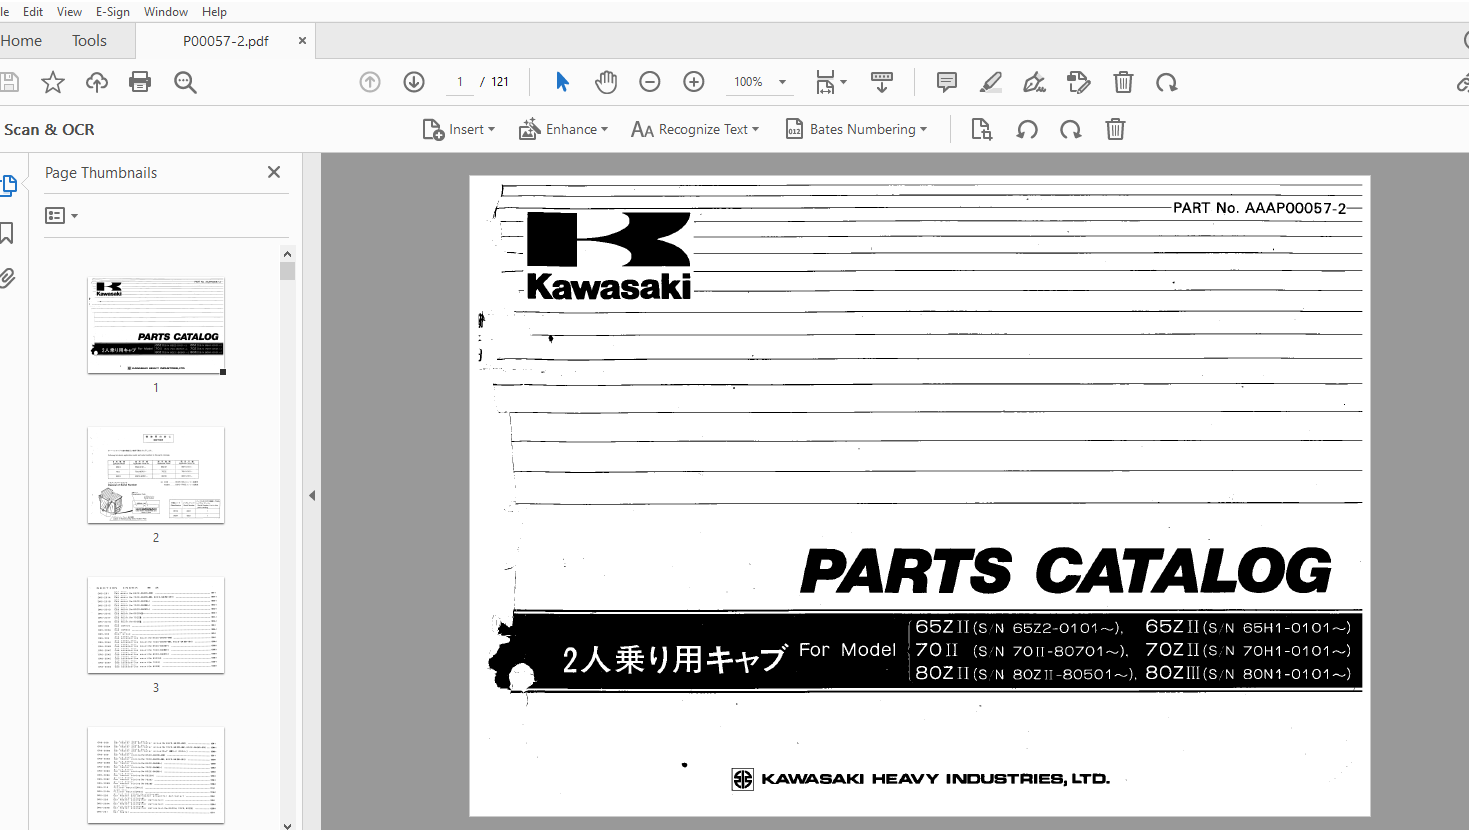Rotate view with top toolbar arrow
The image size is (1469, 830).
coord(1167,82)
